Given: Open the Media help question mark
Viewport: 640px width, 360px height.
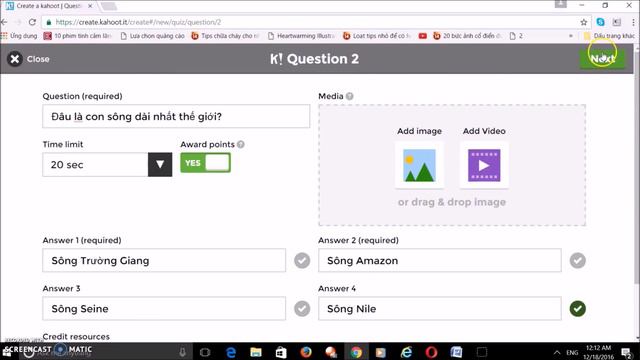Looking at the screenshot, I should [349, 96].
